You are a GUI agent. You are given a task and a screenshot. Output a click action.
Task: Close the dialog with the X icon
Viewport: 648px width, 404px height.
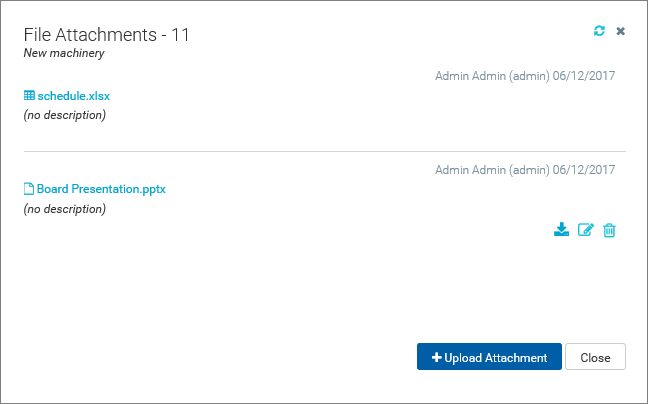pyautogui.click(x=621, y=31)
